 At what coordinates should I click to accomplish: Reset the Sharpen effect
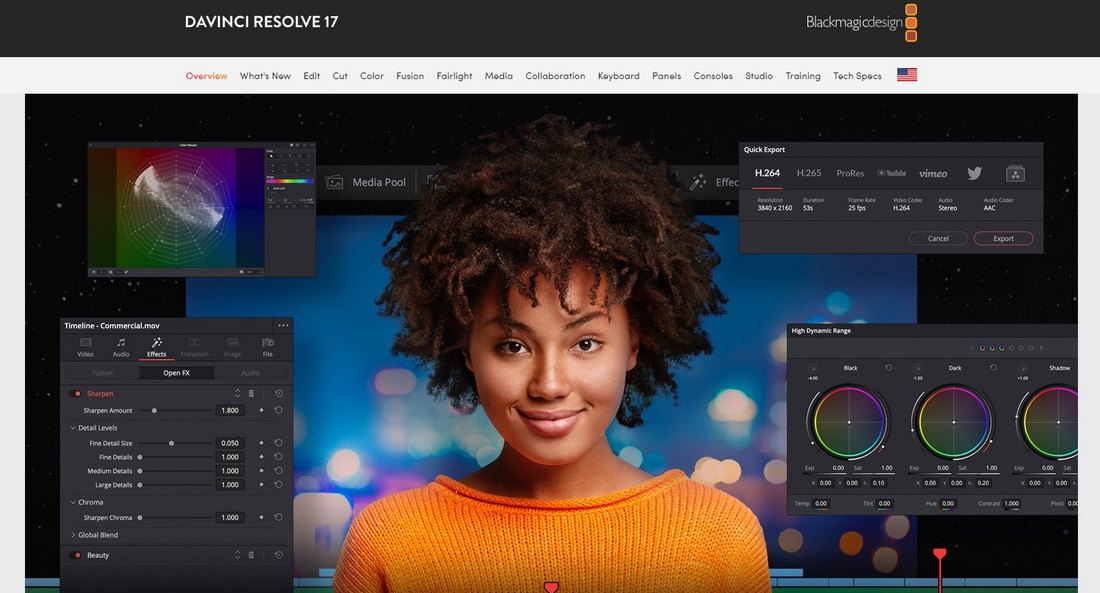tap(279, 394)
